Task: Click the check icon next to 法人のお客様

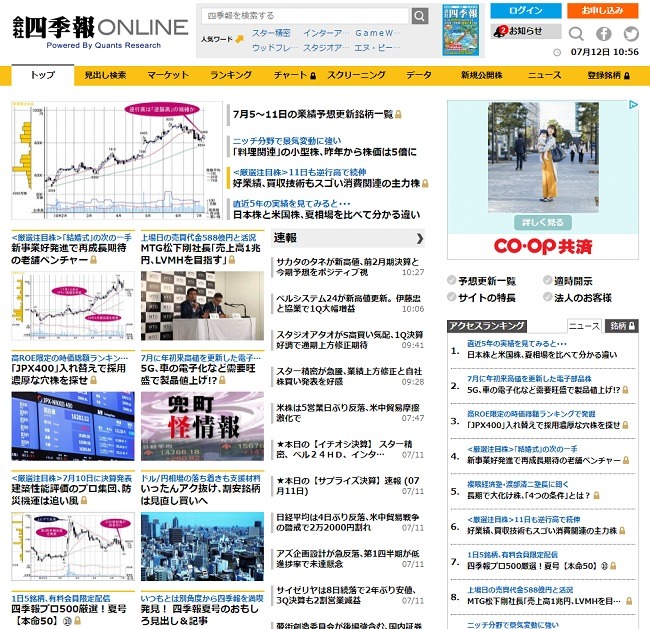Action: [x=548, y=297]
